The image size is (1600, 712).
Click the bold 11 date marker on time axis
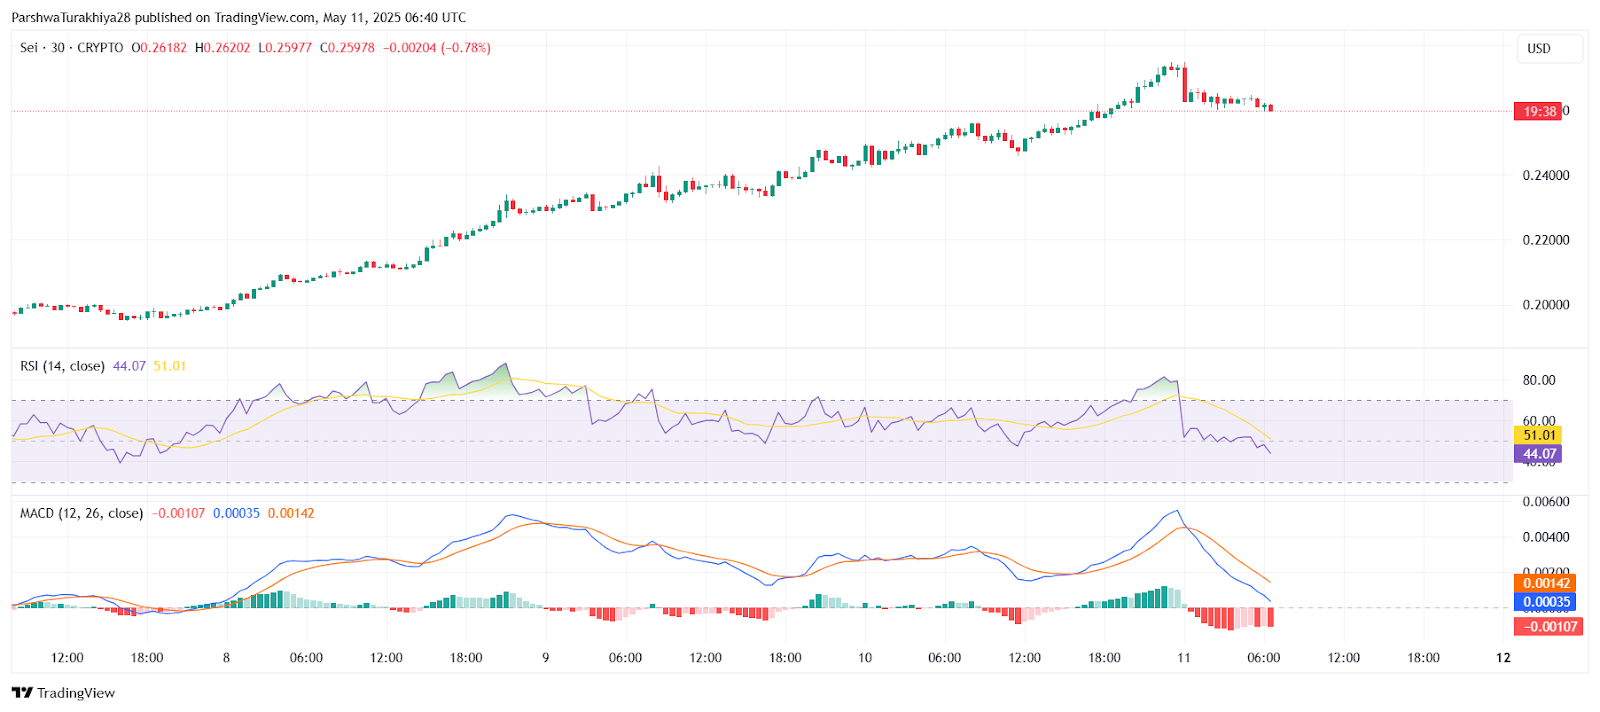pyautogui.click(x=1184, y=658)
